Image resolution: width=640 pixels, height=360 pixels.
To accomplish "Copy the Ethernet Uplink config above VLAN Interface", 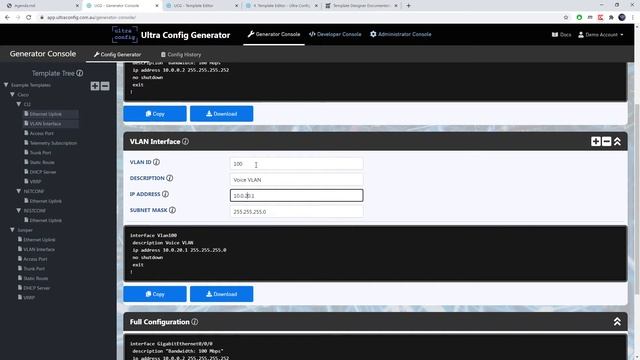I will [155, 113].
